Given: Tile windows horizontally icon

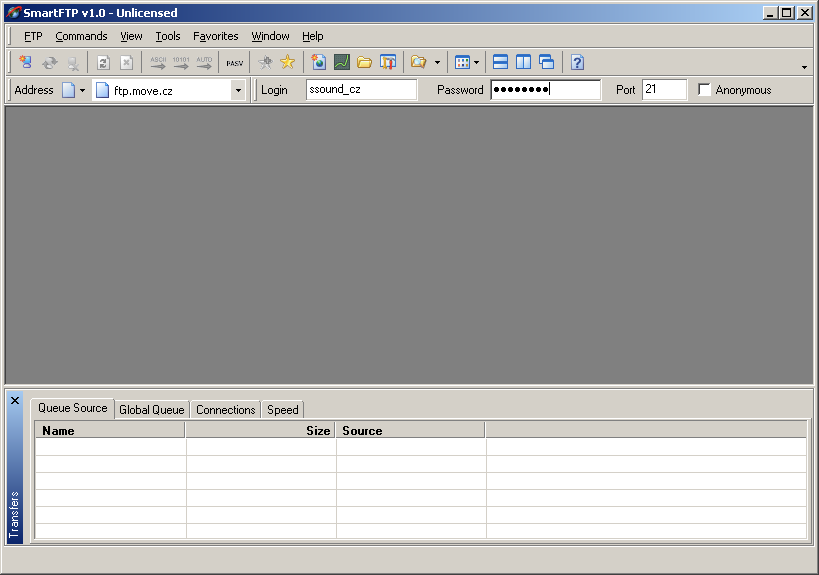Looking at the screenshot, I should click(500, 62).
